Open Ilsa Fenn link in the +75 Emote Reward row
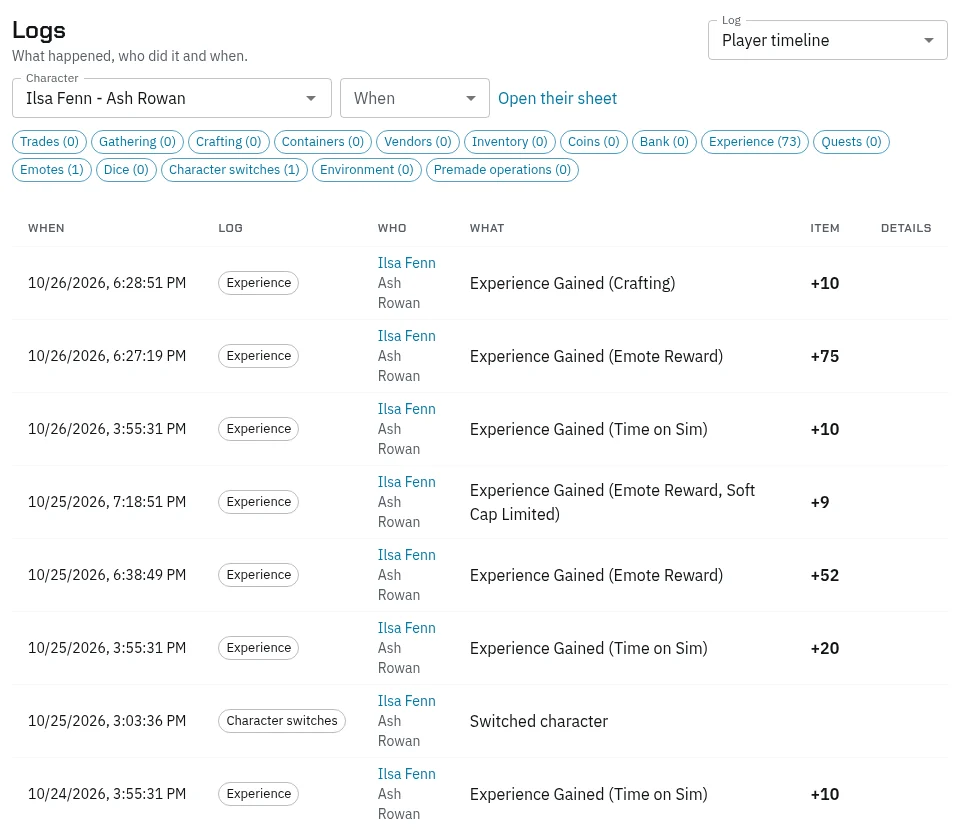Screen dimensions: 960x830 point(407,336)
